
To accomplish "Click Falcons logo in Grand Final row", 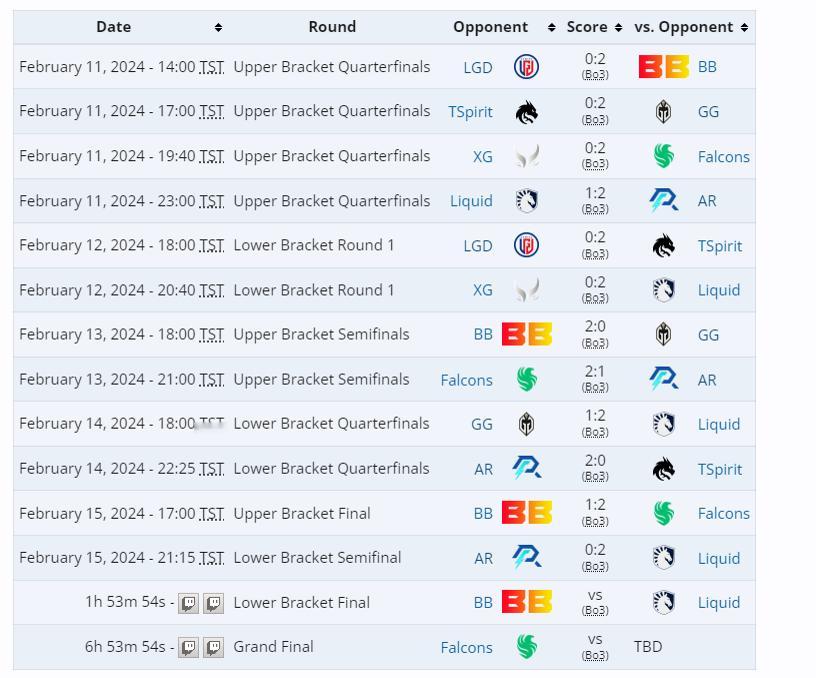I will click(x=527, y=647).
